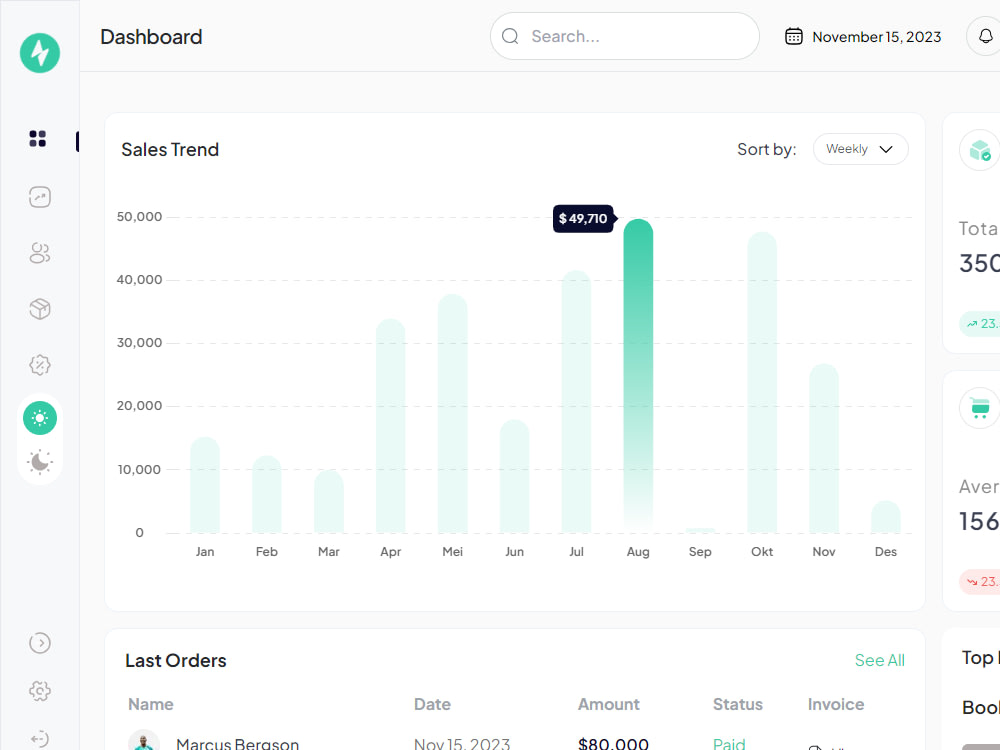Switch to light mode sun toggle

point(40,418)
